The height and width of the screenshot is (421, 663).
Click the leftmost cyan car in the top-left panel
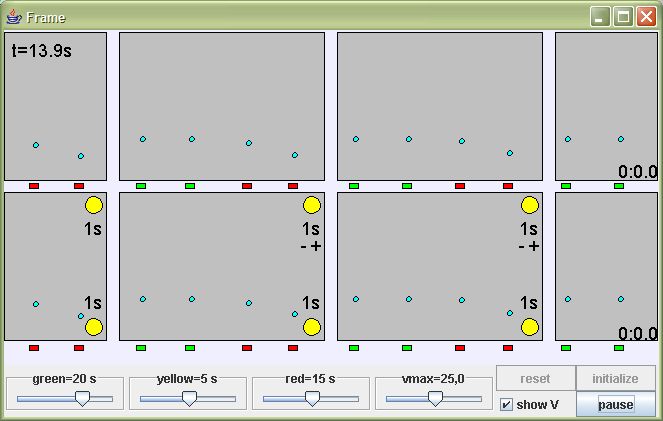pyautogui.click(x=36, y=145)
